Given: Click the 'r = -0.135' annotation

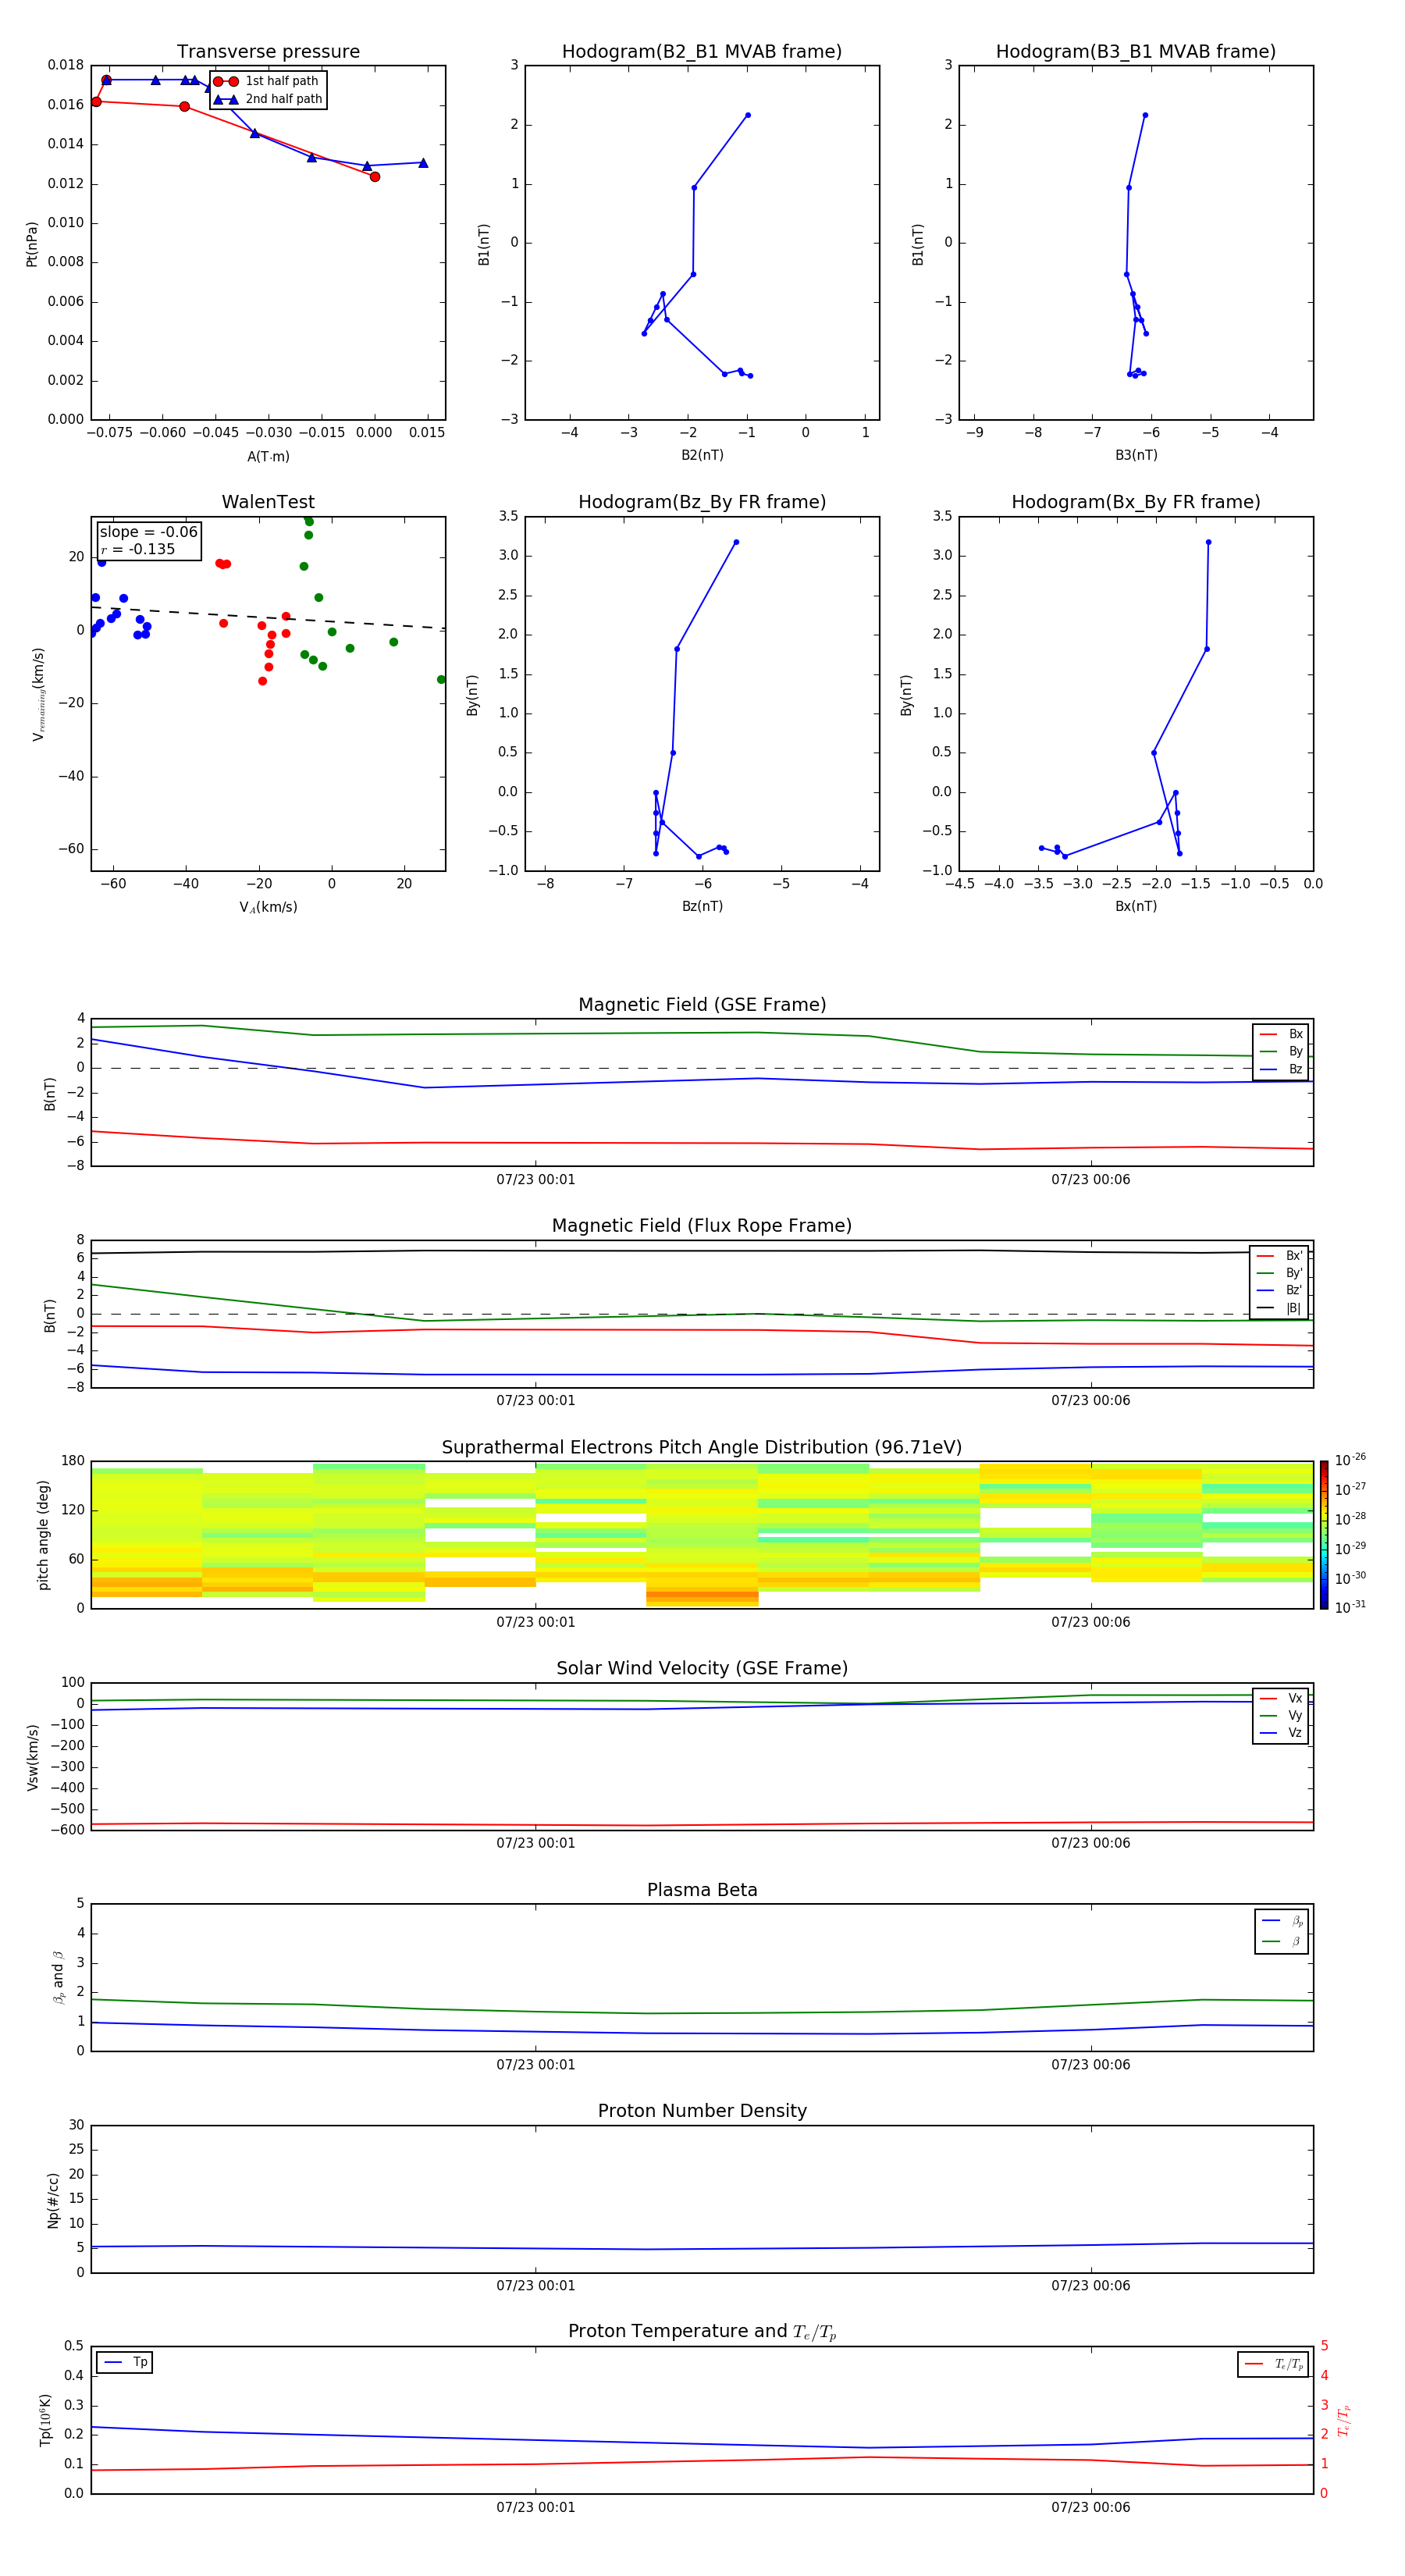Looking at the screenshot, I should 138,549.
